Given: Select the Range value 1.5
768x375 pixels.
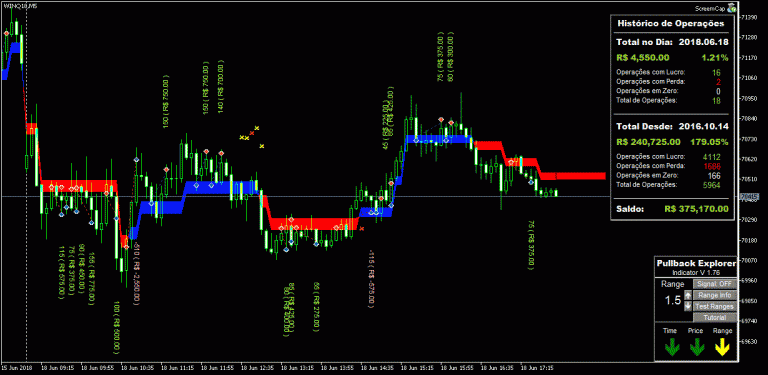Looking at the screenshot, I should (672, 301).
